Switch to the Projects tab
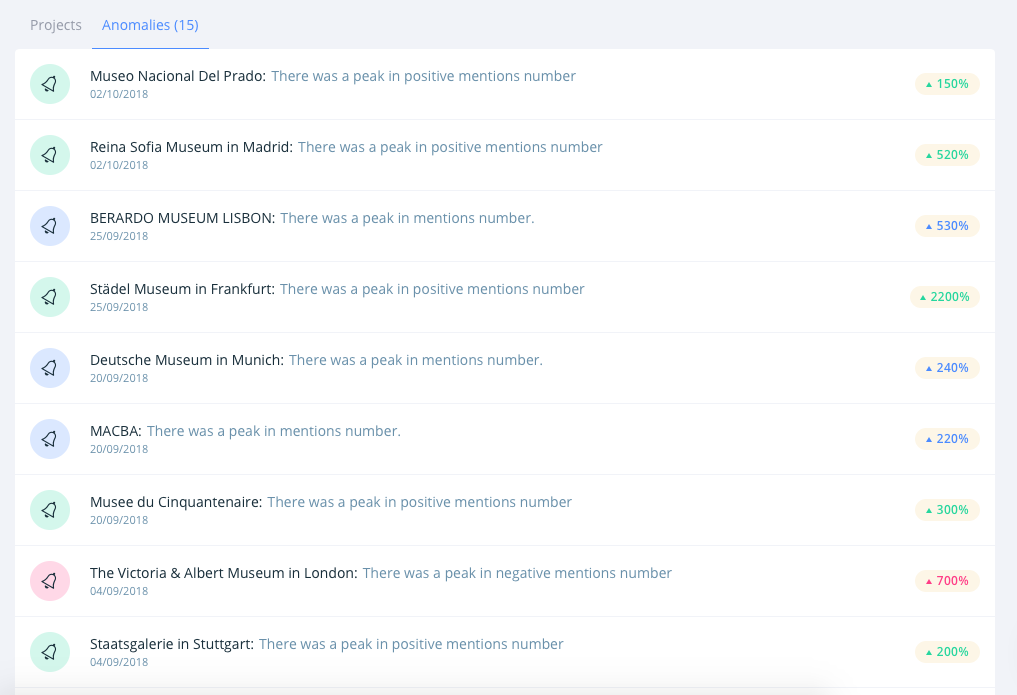 [x=56, y=25]
